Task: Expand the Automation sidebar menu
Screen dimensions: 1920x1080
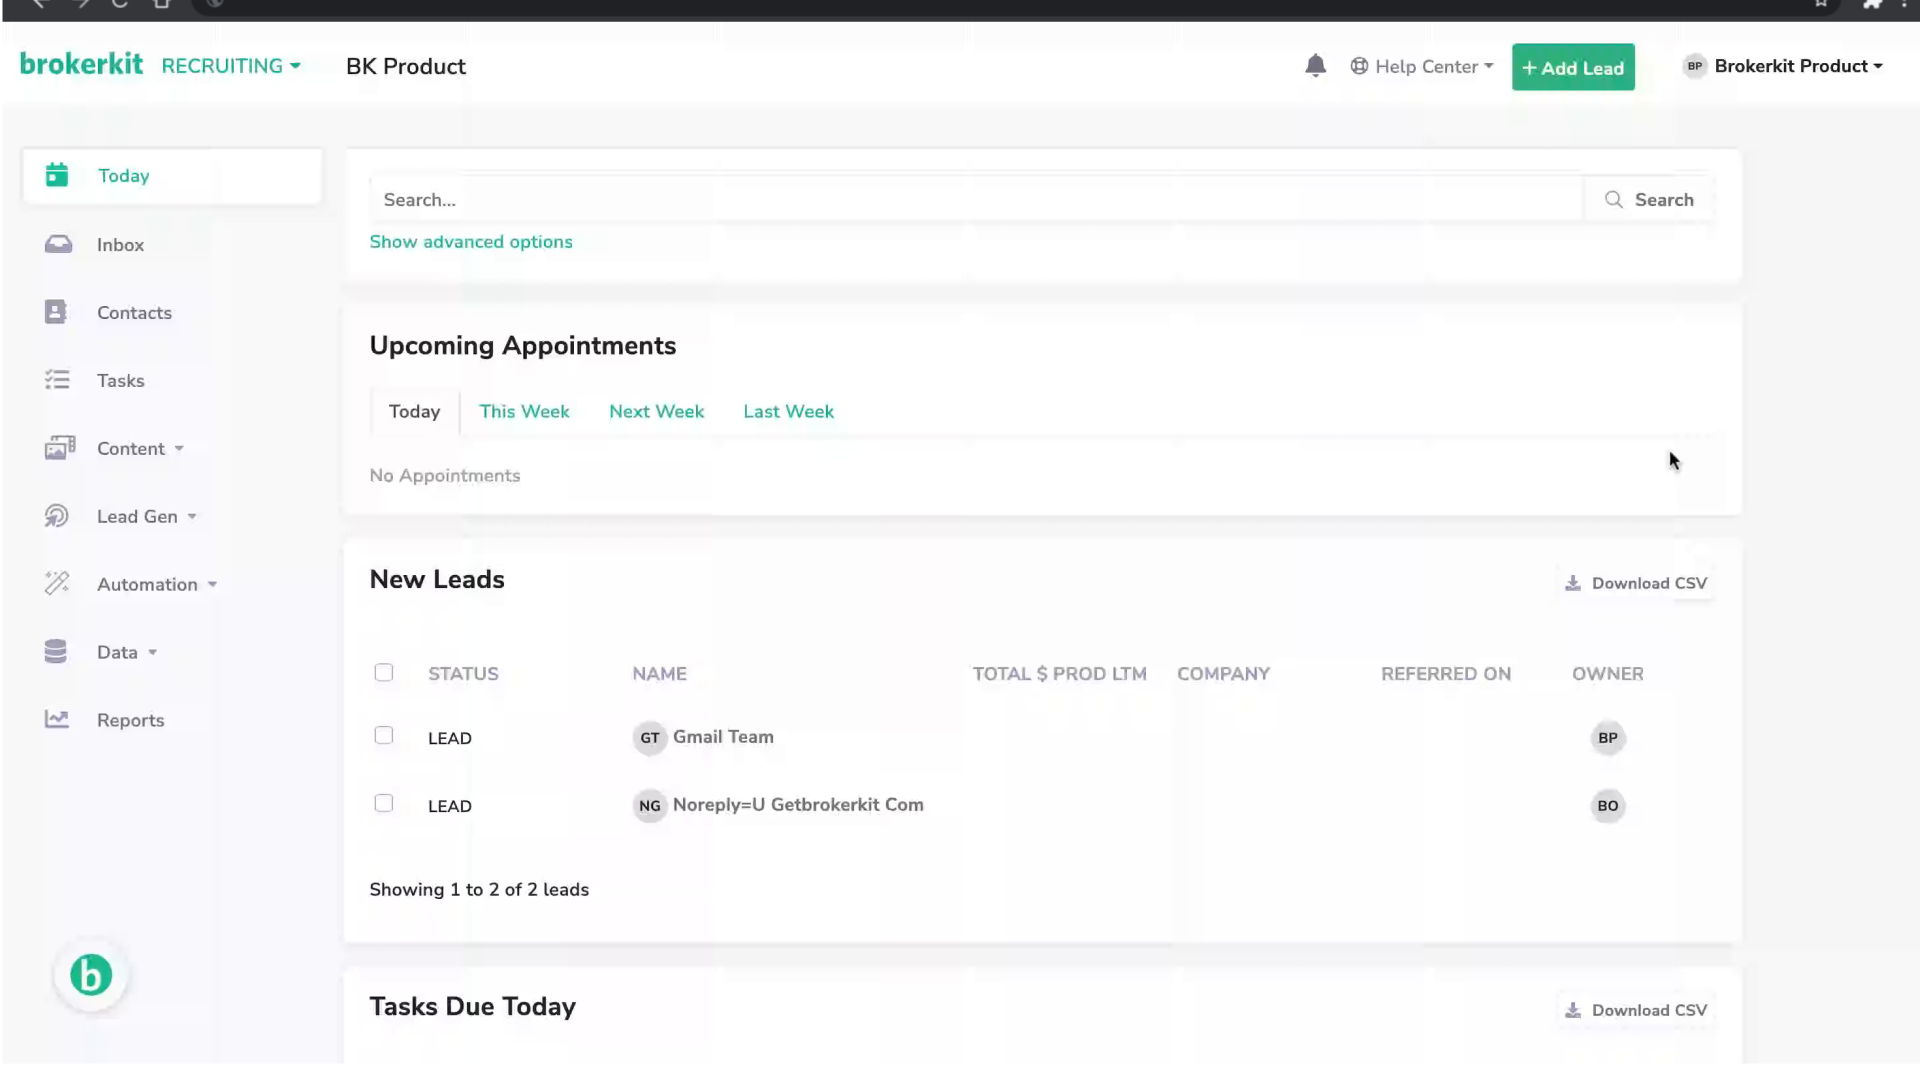Action: click(x=157, y=584)
